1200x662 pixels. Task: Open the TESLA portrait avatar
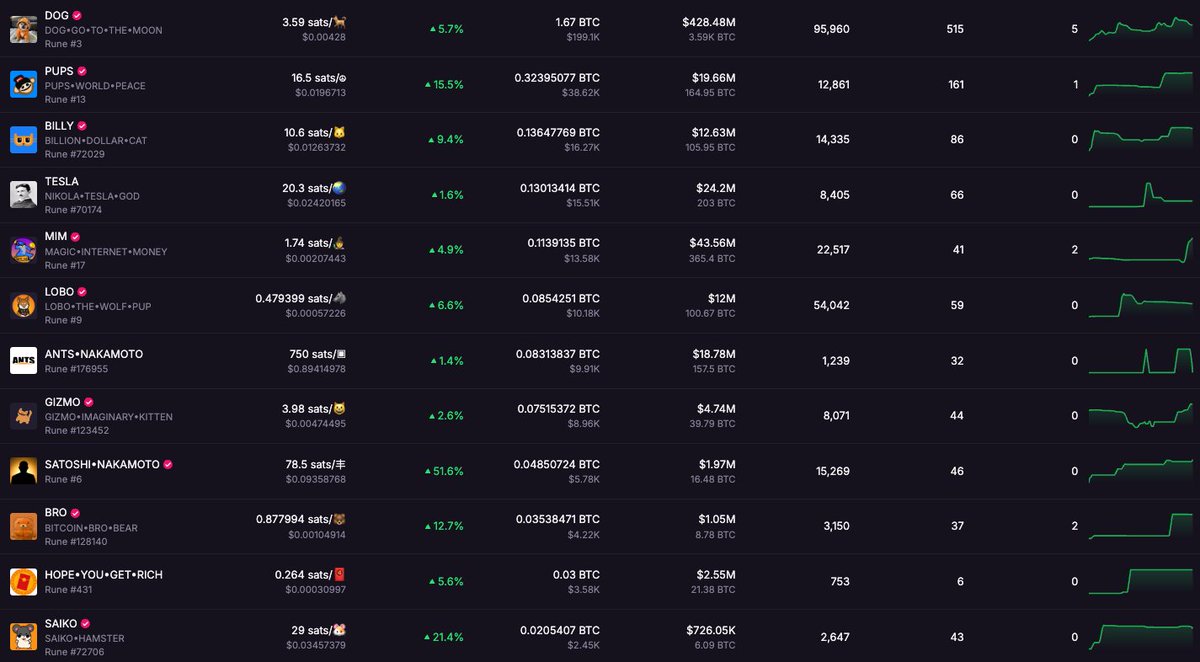coord(24,195)
